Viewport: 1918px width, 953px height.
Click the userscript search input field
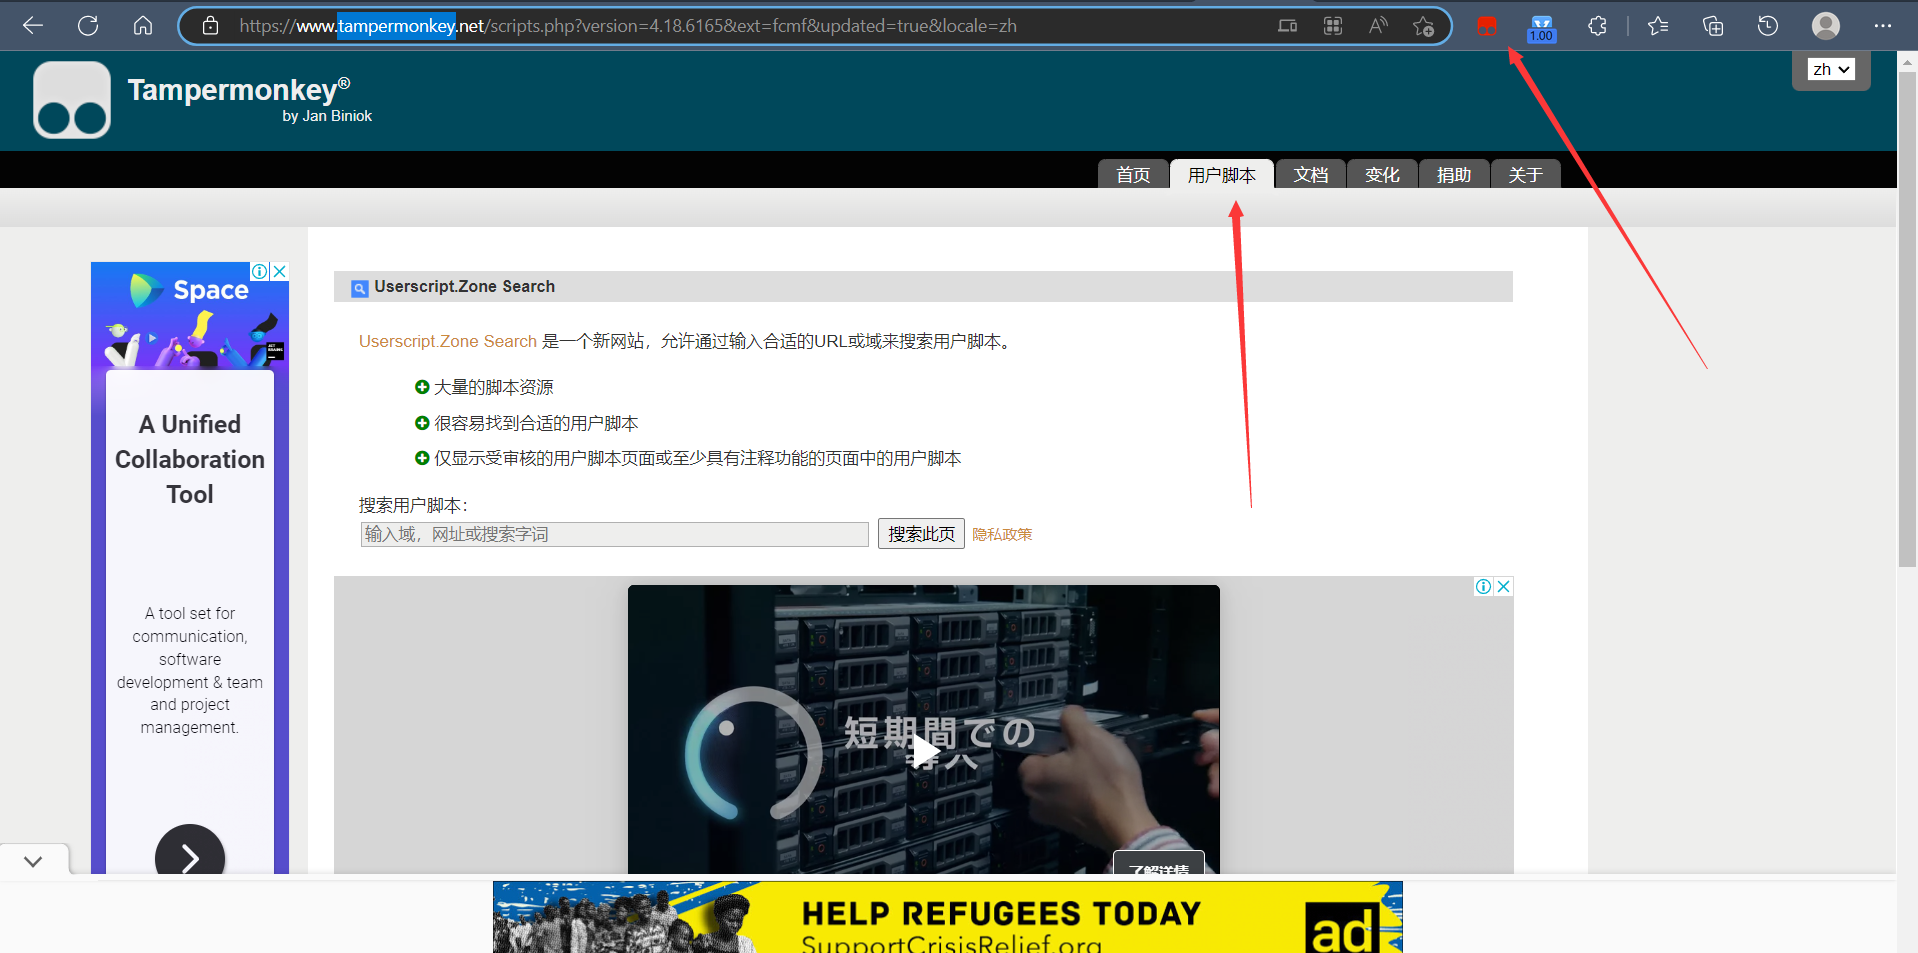point(614,534)
